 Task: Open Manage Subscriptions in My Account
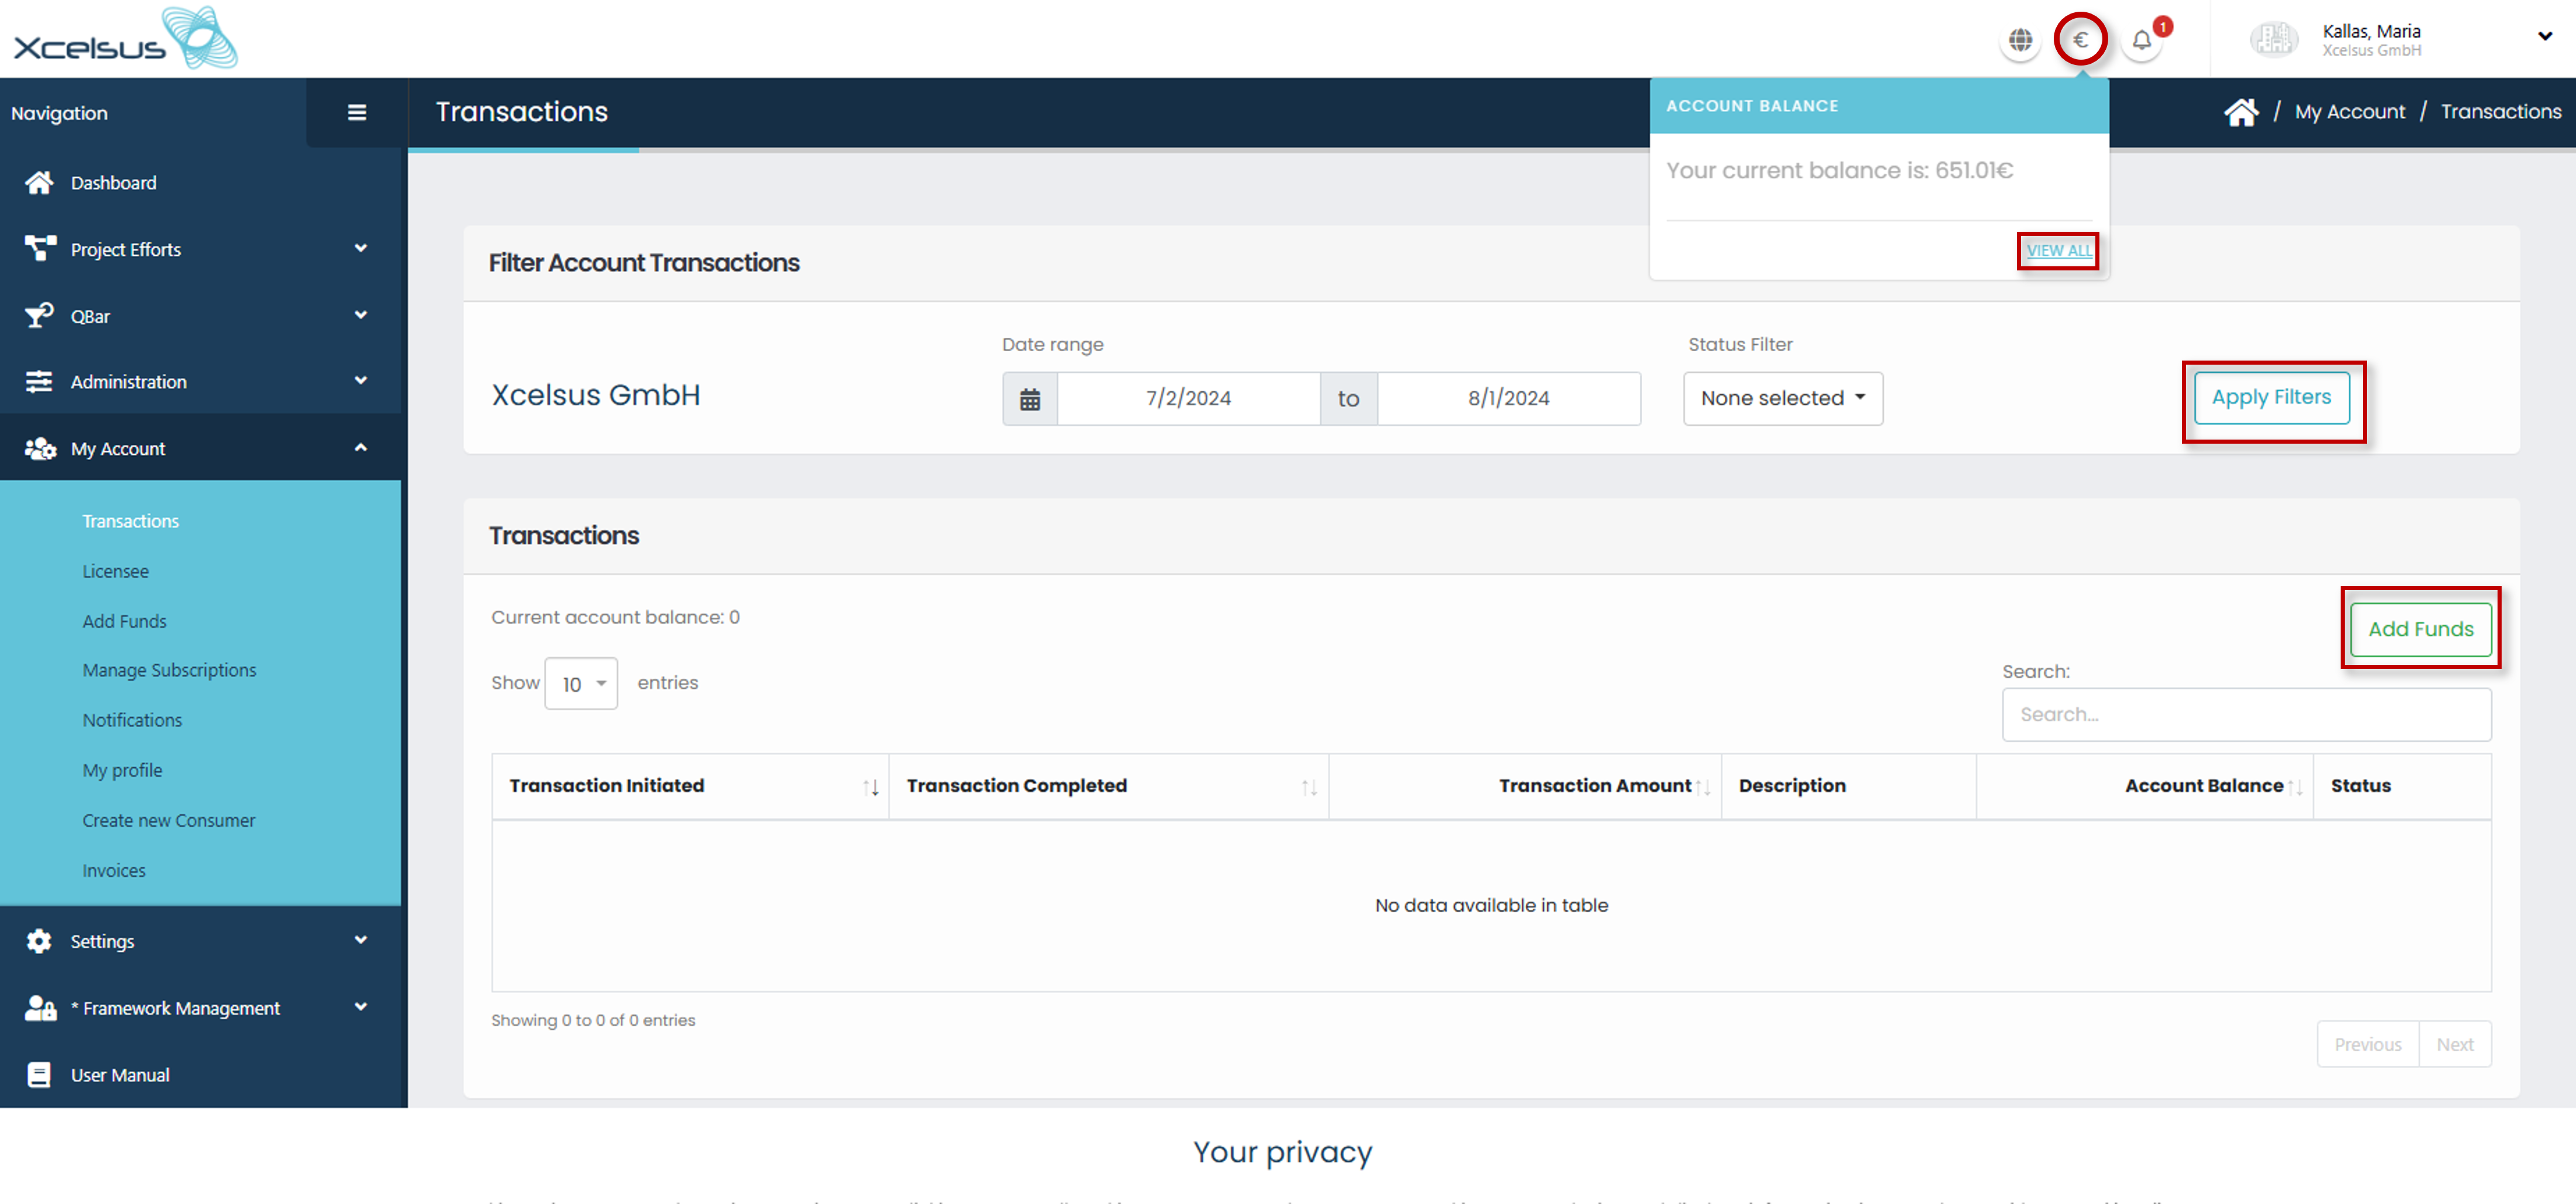tap(169, 670)
